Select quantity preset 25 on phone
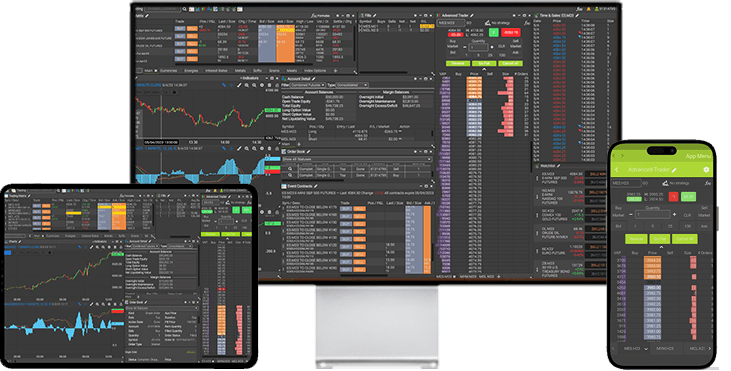This screenshot has height=371, width=731. (669, 226)
